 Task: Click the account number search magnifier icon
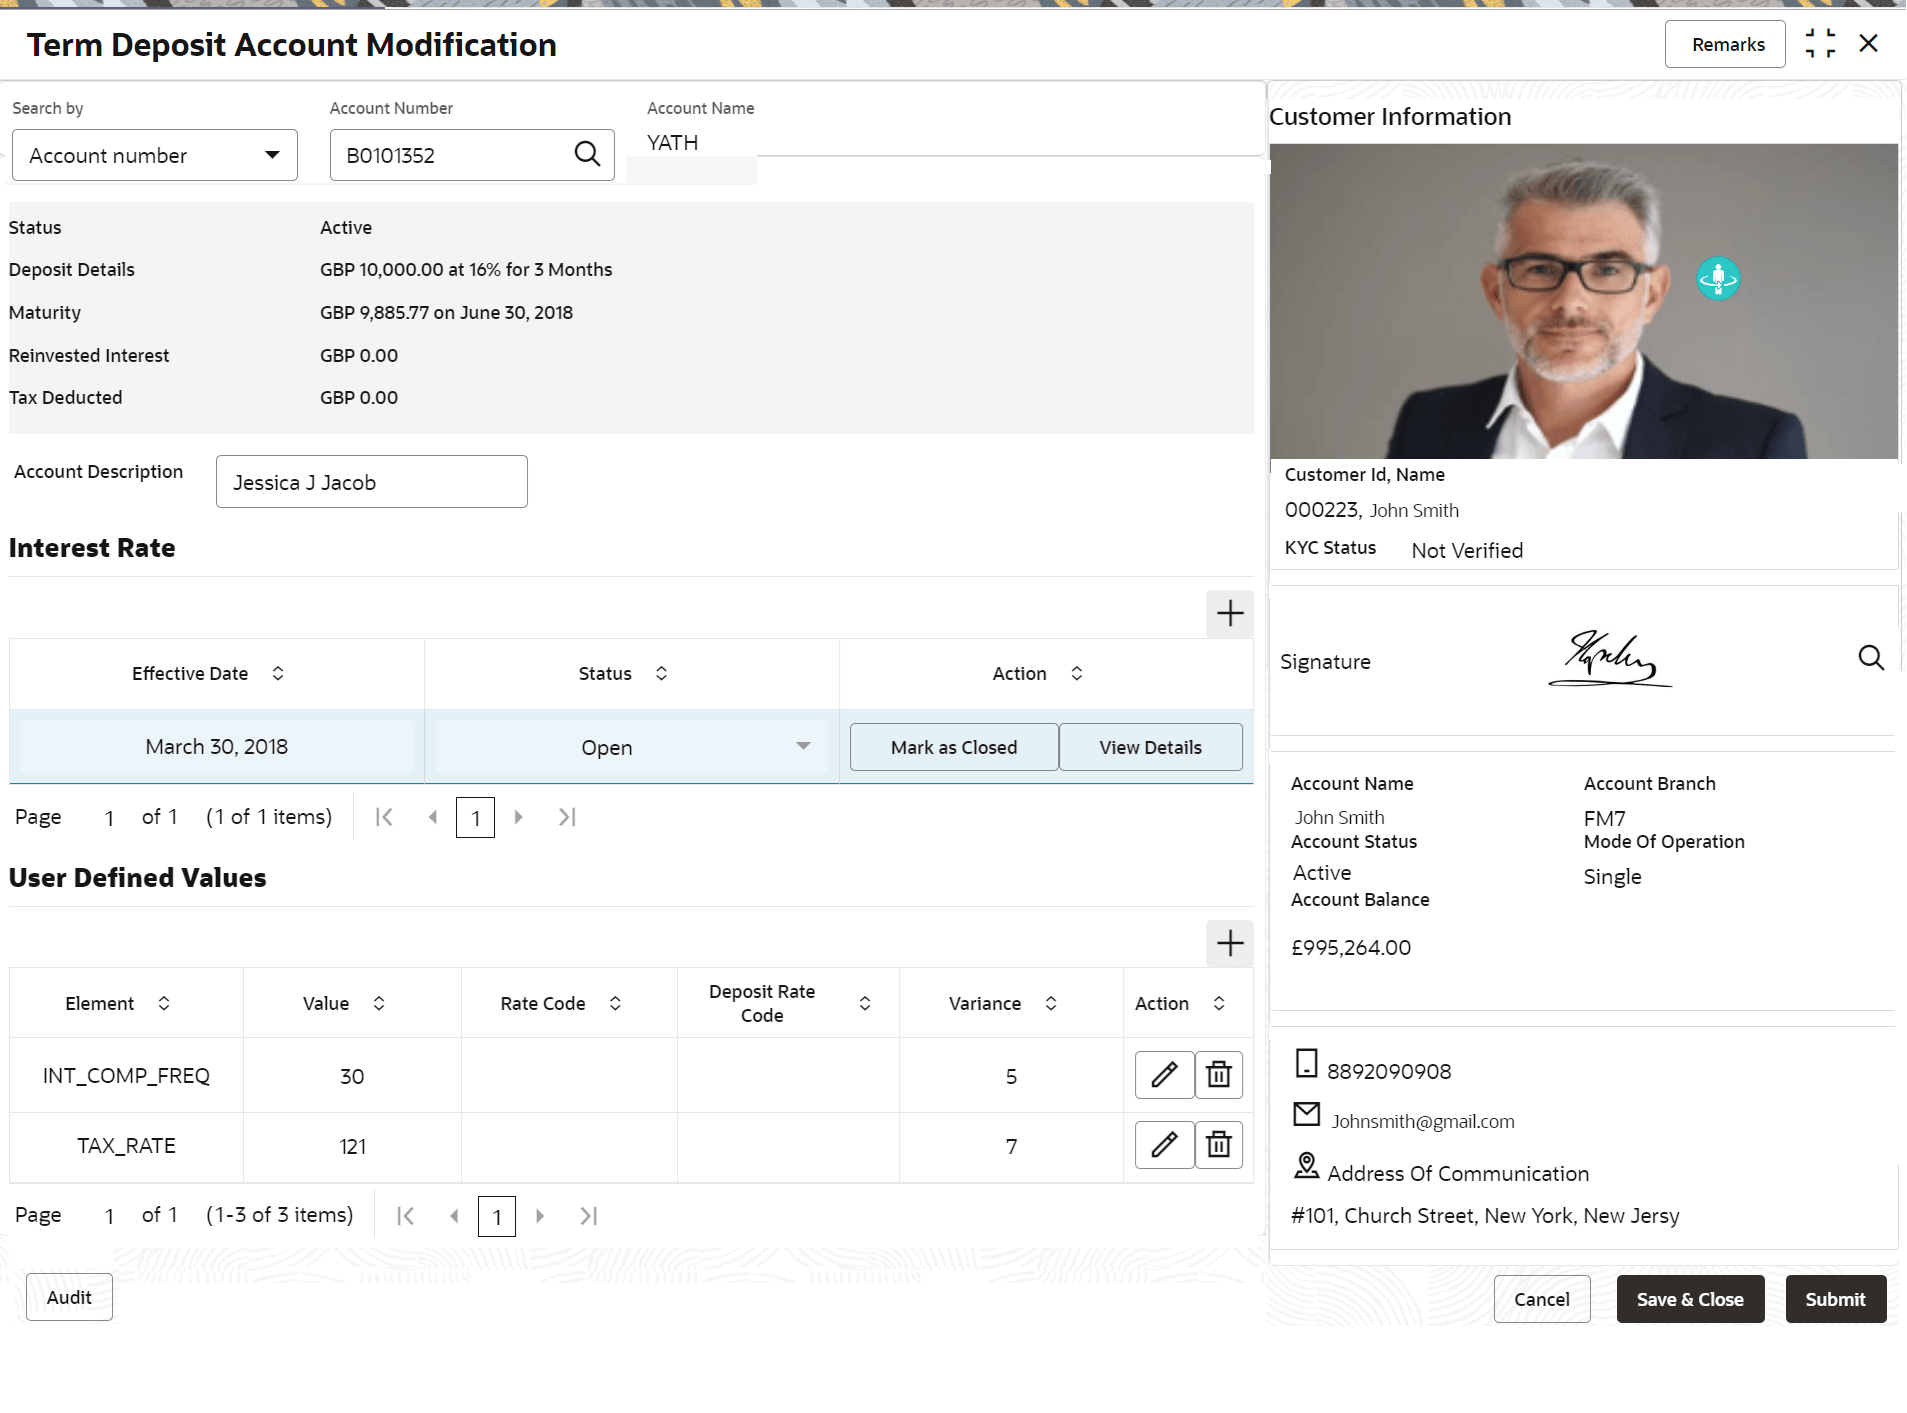[x=587, y=154]
